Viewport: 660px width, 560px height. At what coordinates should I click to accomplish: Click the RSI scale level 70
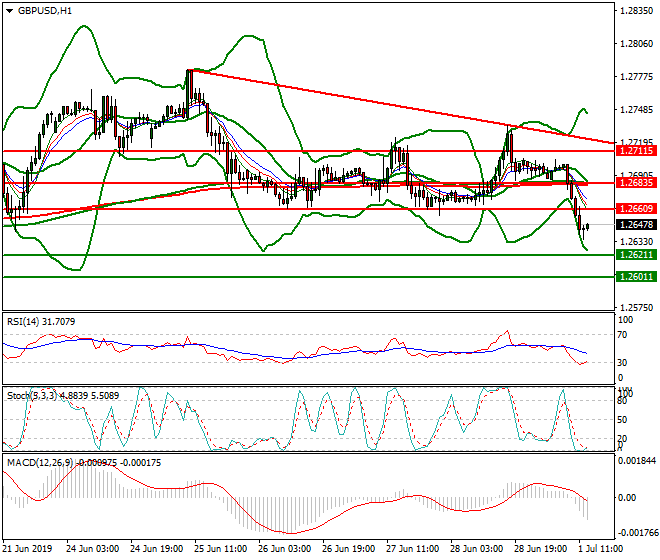click(x=622, y=335)
